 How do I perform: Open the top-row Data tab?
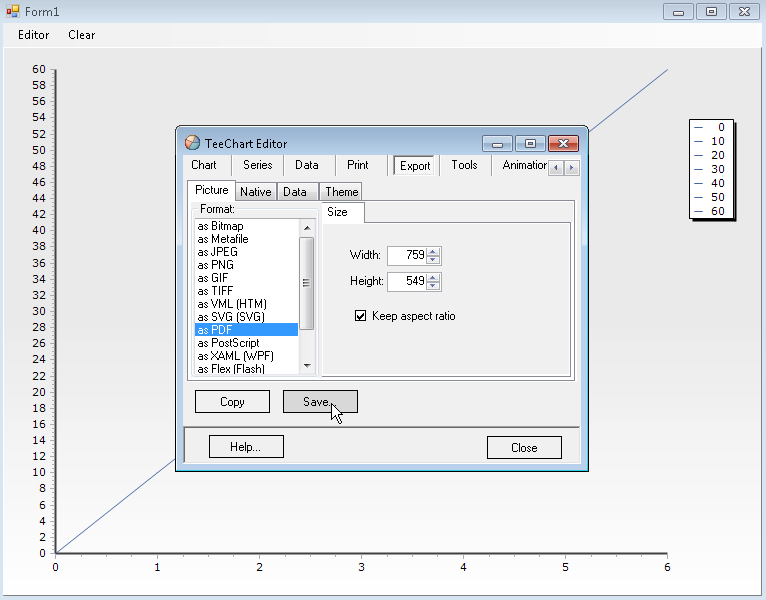click(307, 165)
